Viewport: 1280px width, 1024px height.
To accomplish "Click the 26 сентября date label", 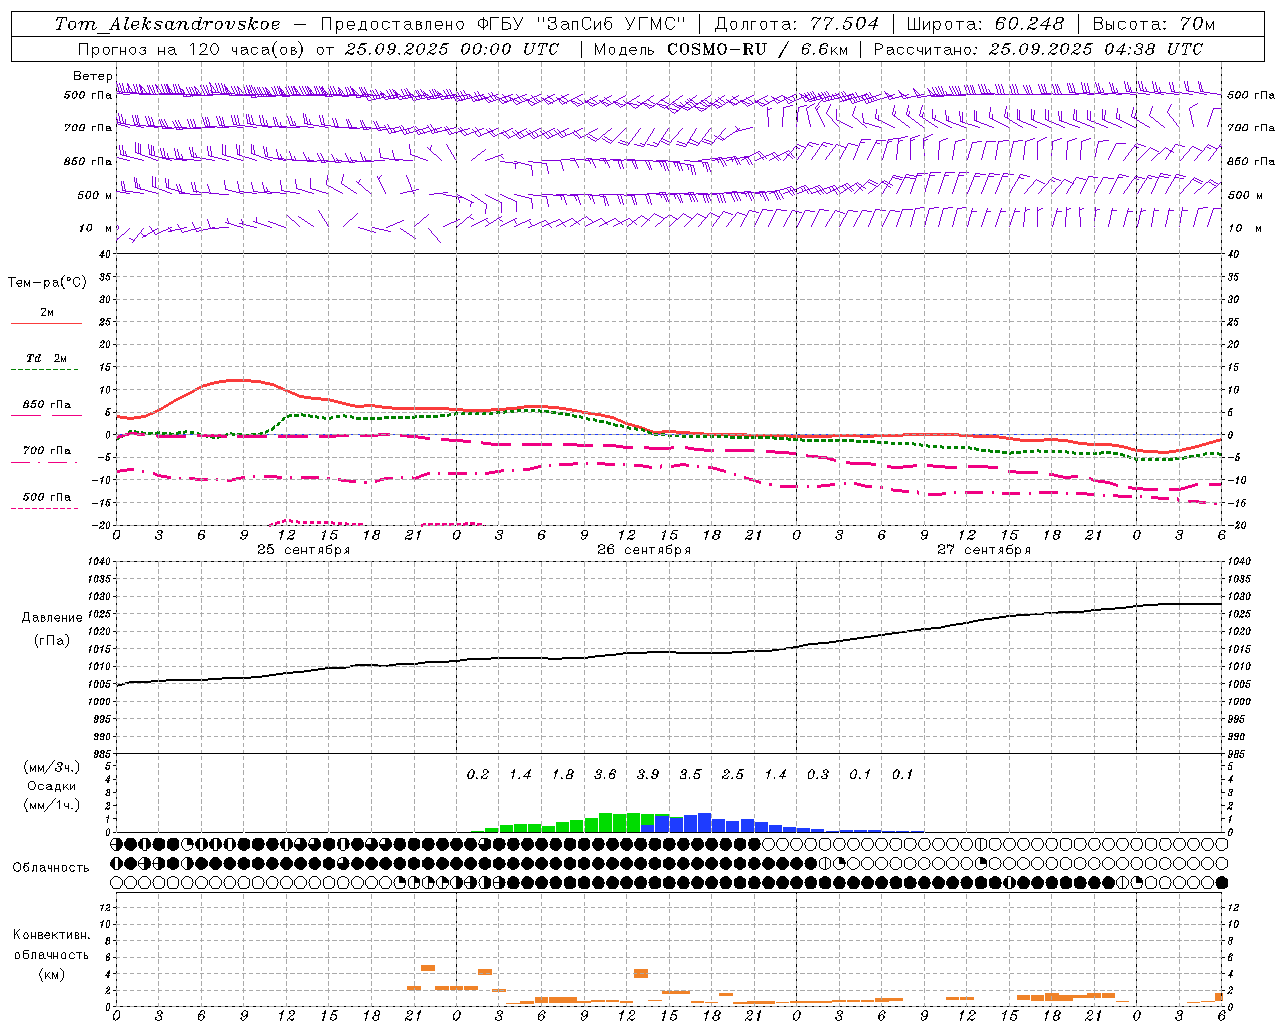I will pos(644,550).
